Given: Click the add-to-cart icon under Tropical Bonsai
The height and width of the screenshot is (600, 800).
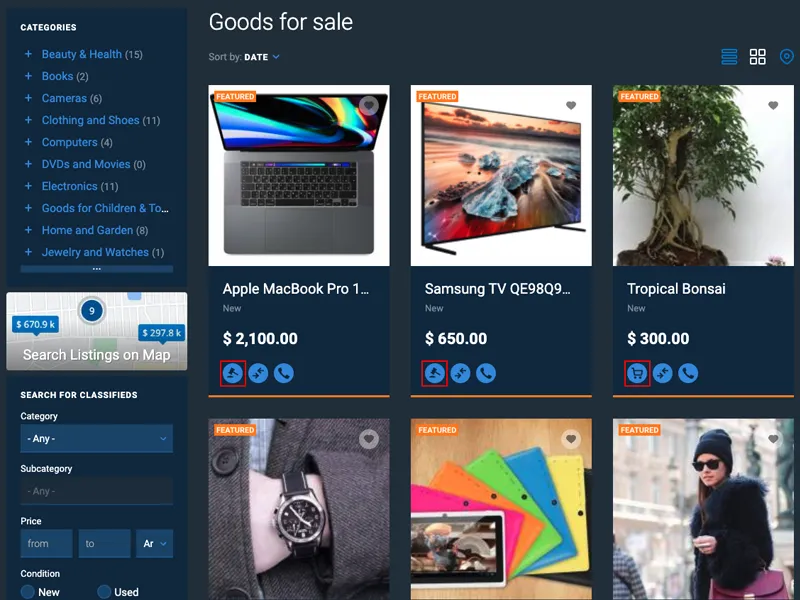Looking at the screenshot, I should (x=637, y=373).
